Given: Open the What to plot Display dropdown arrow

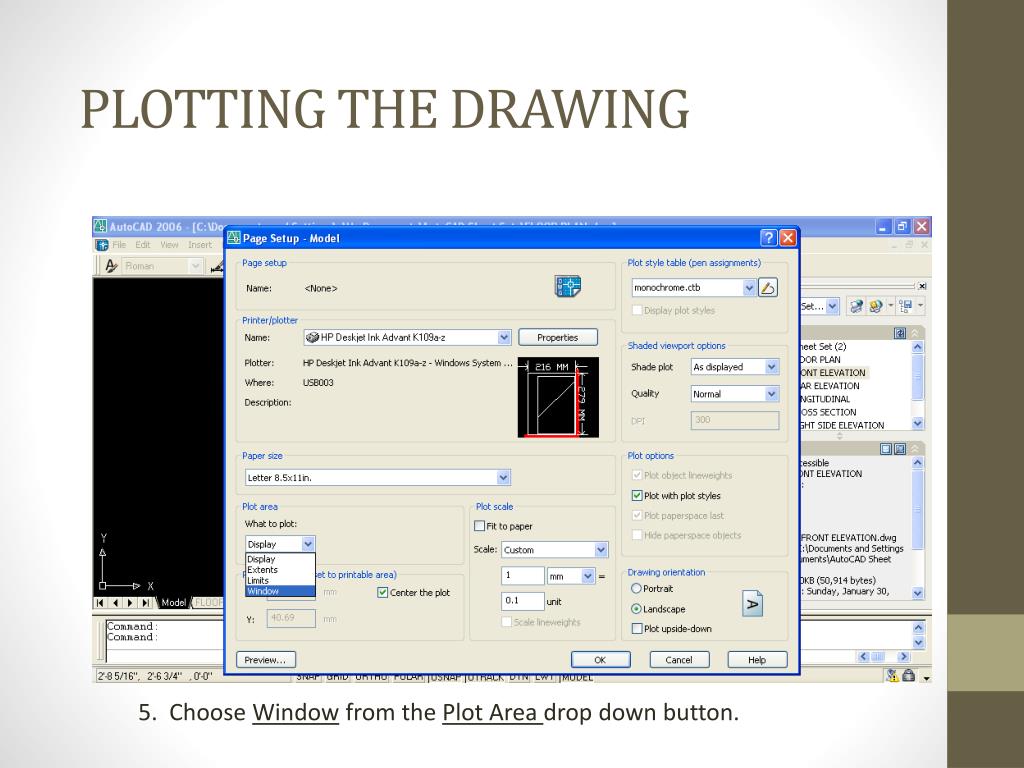Looking at the screenshot, I should [308, 543].
